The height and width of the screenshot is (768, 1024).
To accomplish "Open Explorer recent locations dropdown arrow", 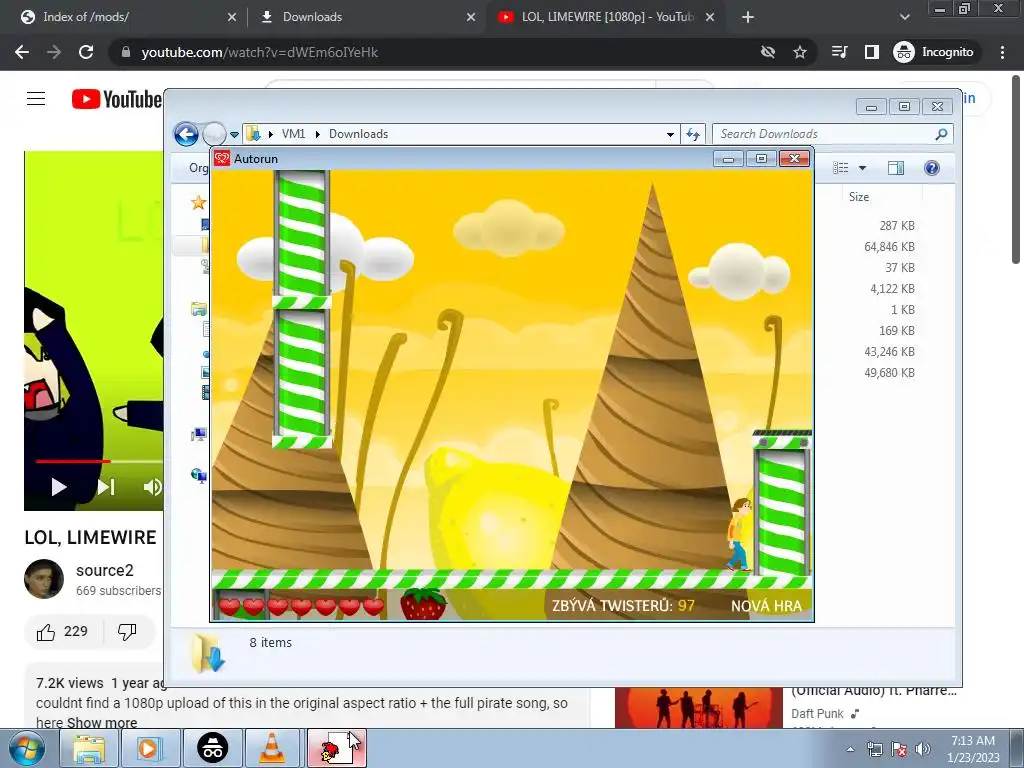I will pos(234,135).
